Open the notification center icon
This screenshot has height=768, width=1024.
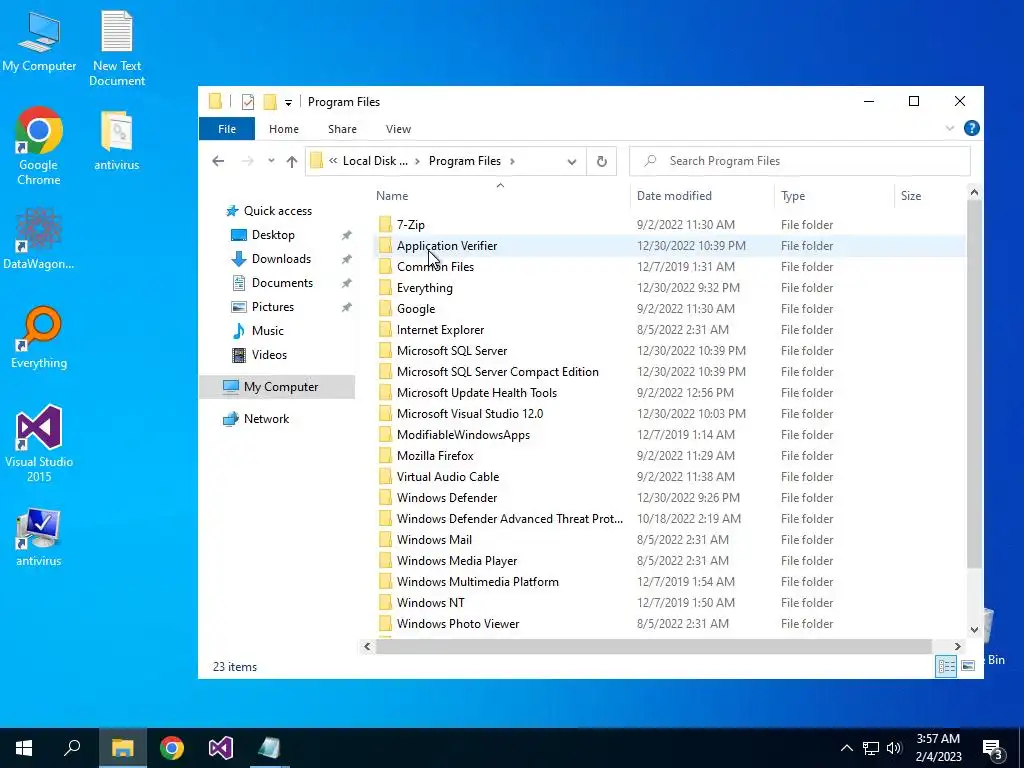point(993,750)
